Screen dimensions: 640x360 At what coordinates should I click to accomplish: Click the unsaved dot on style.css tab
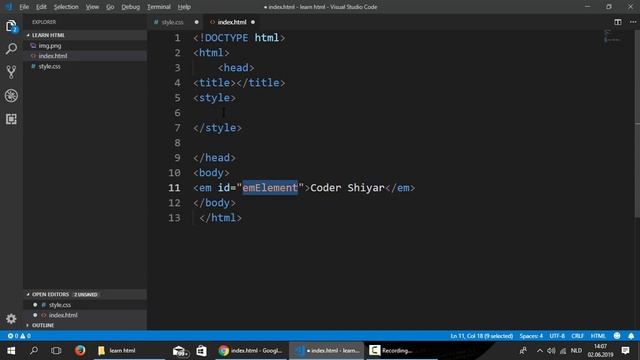tap(196, 22)
